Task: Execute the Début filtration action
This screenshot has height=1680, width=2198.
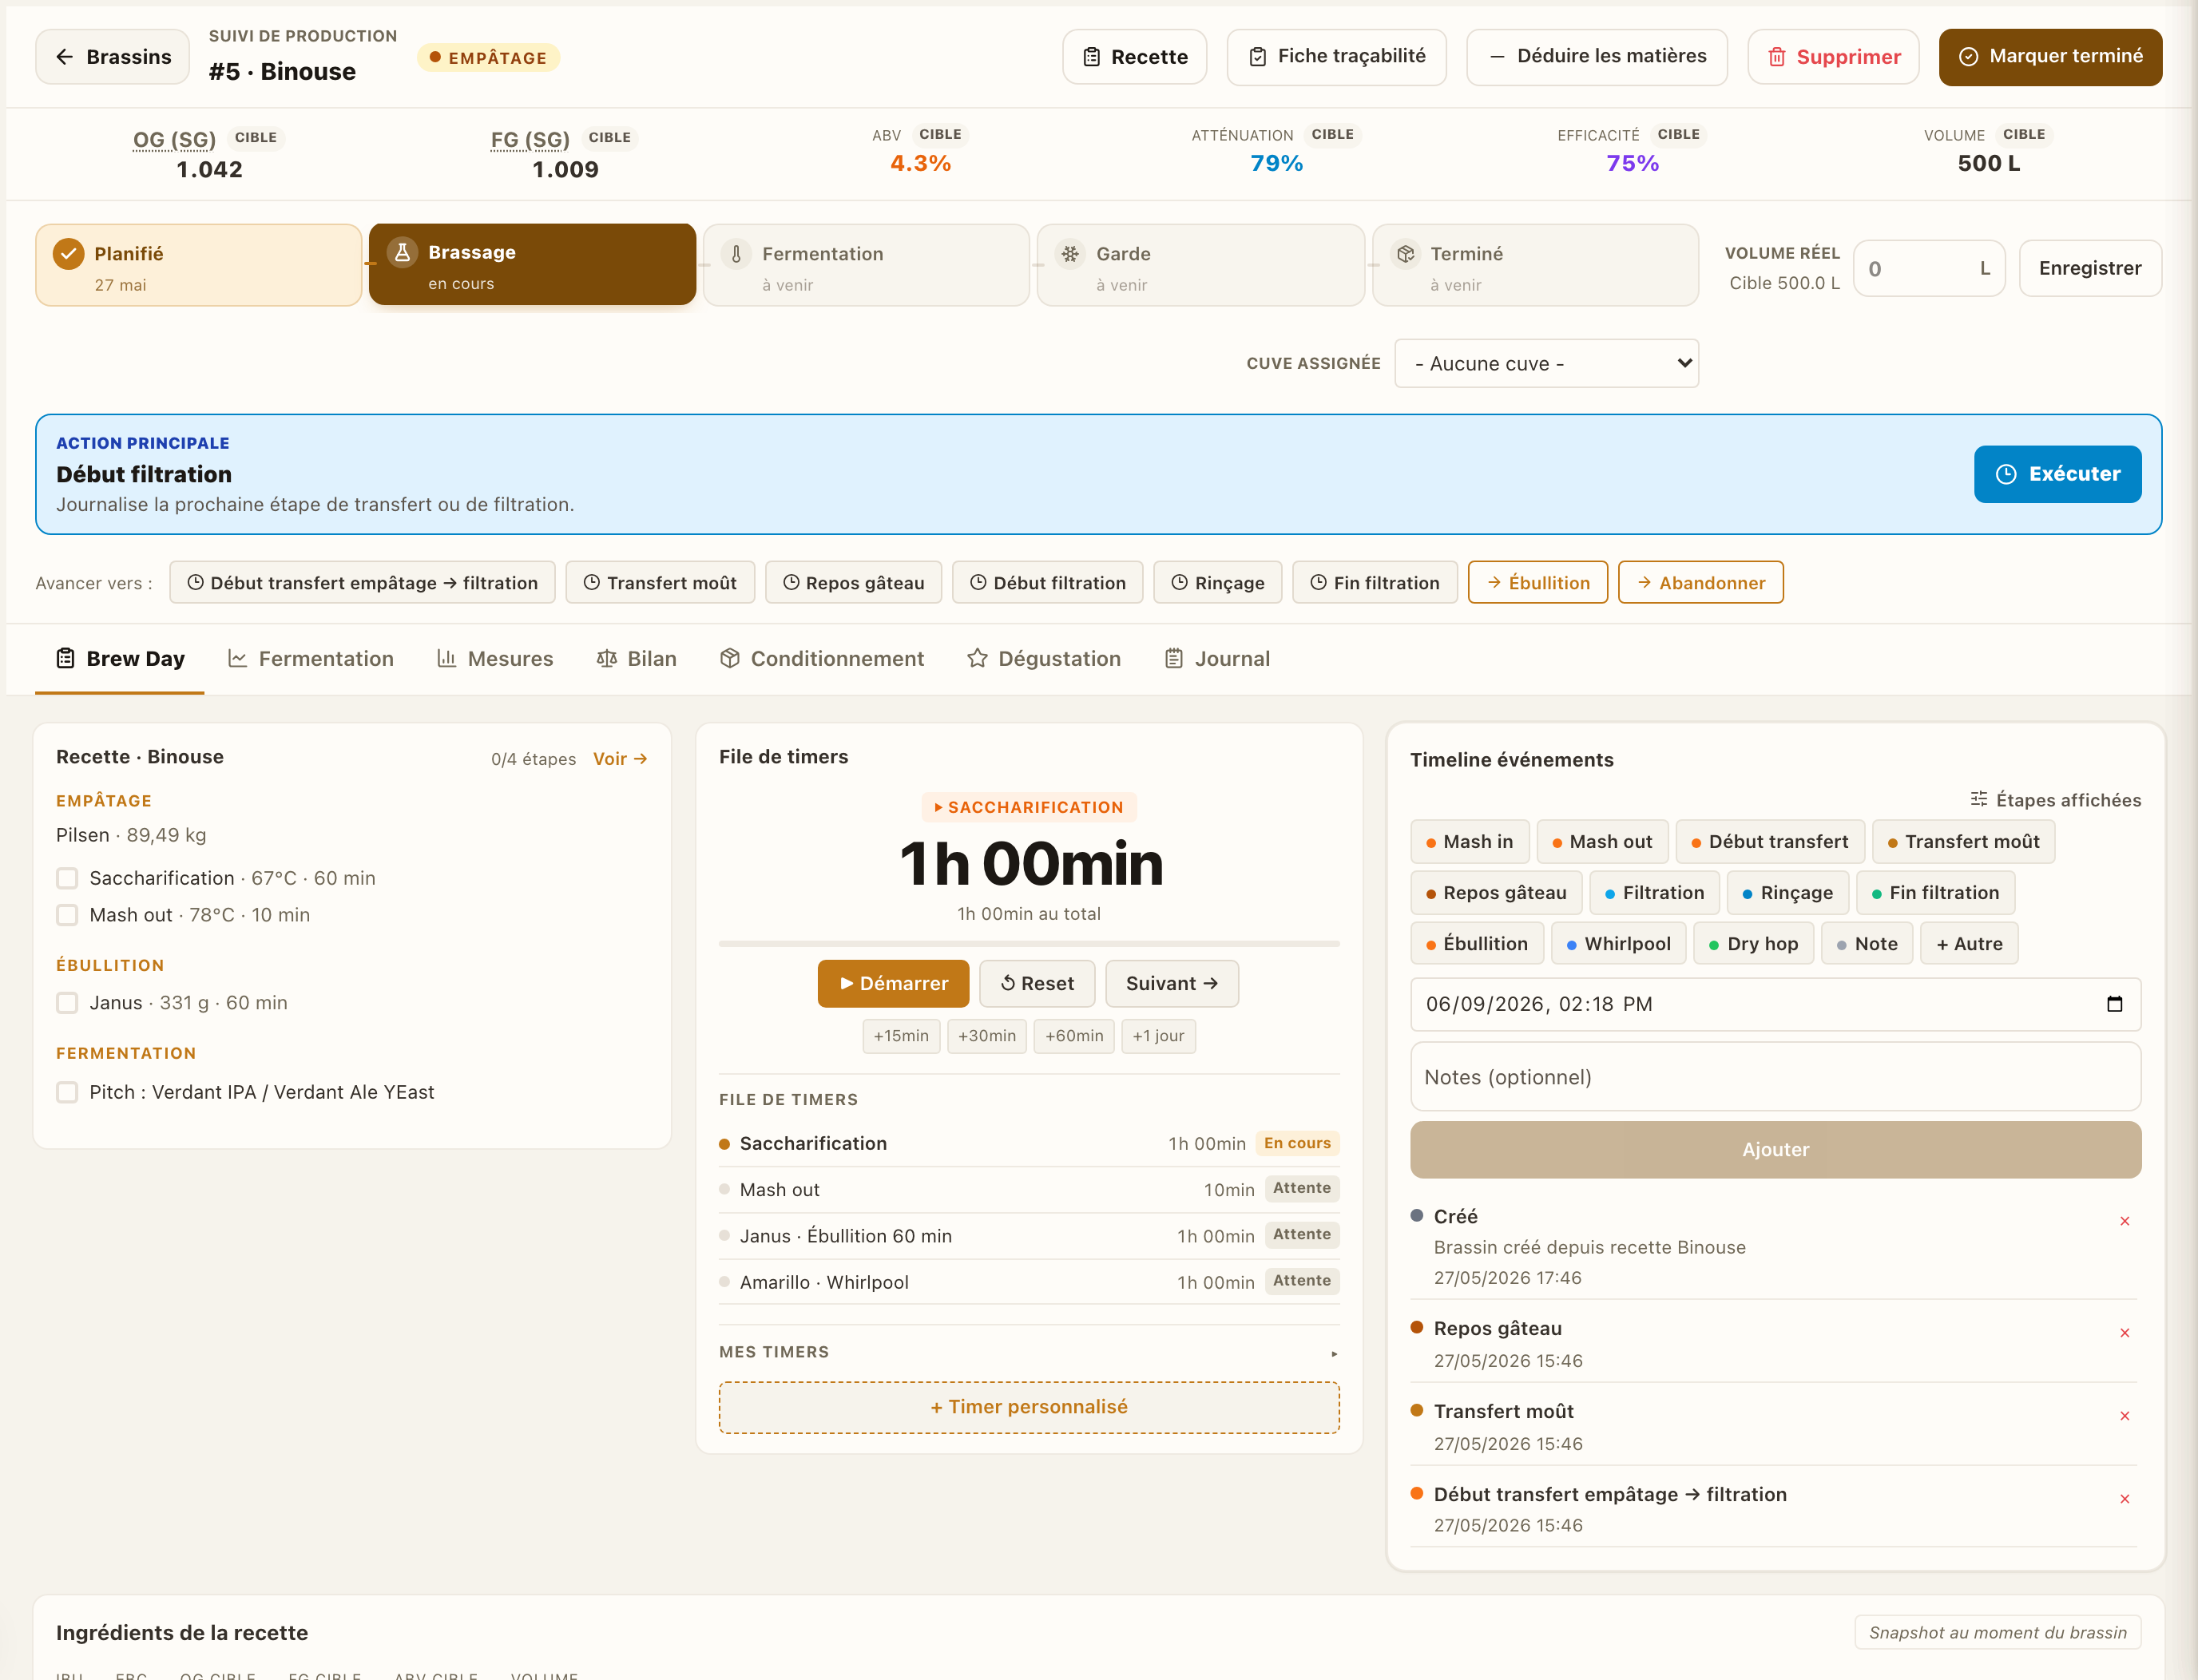Action: tap(2057, 474)
